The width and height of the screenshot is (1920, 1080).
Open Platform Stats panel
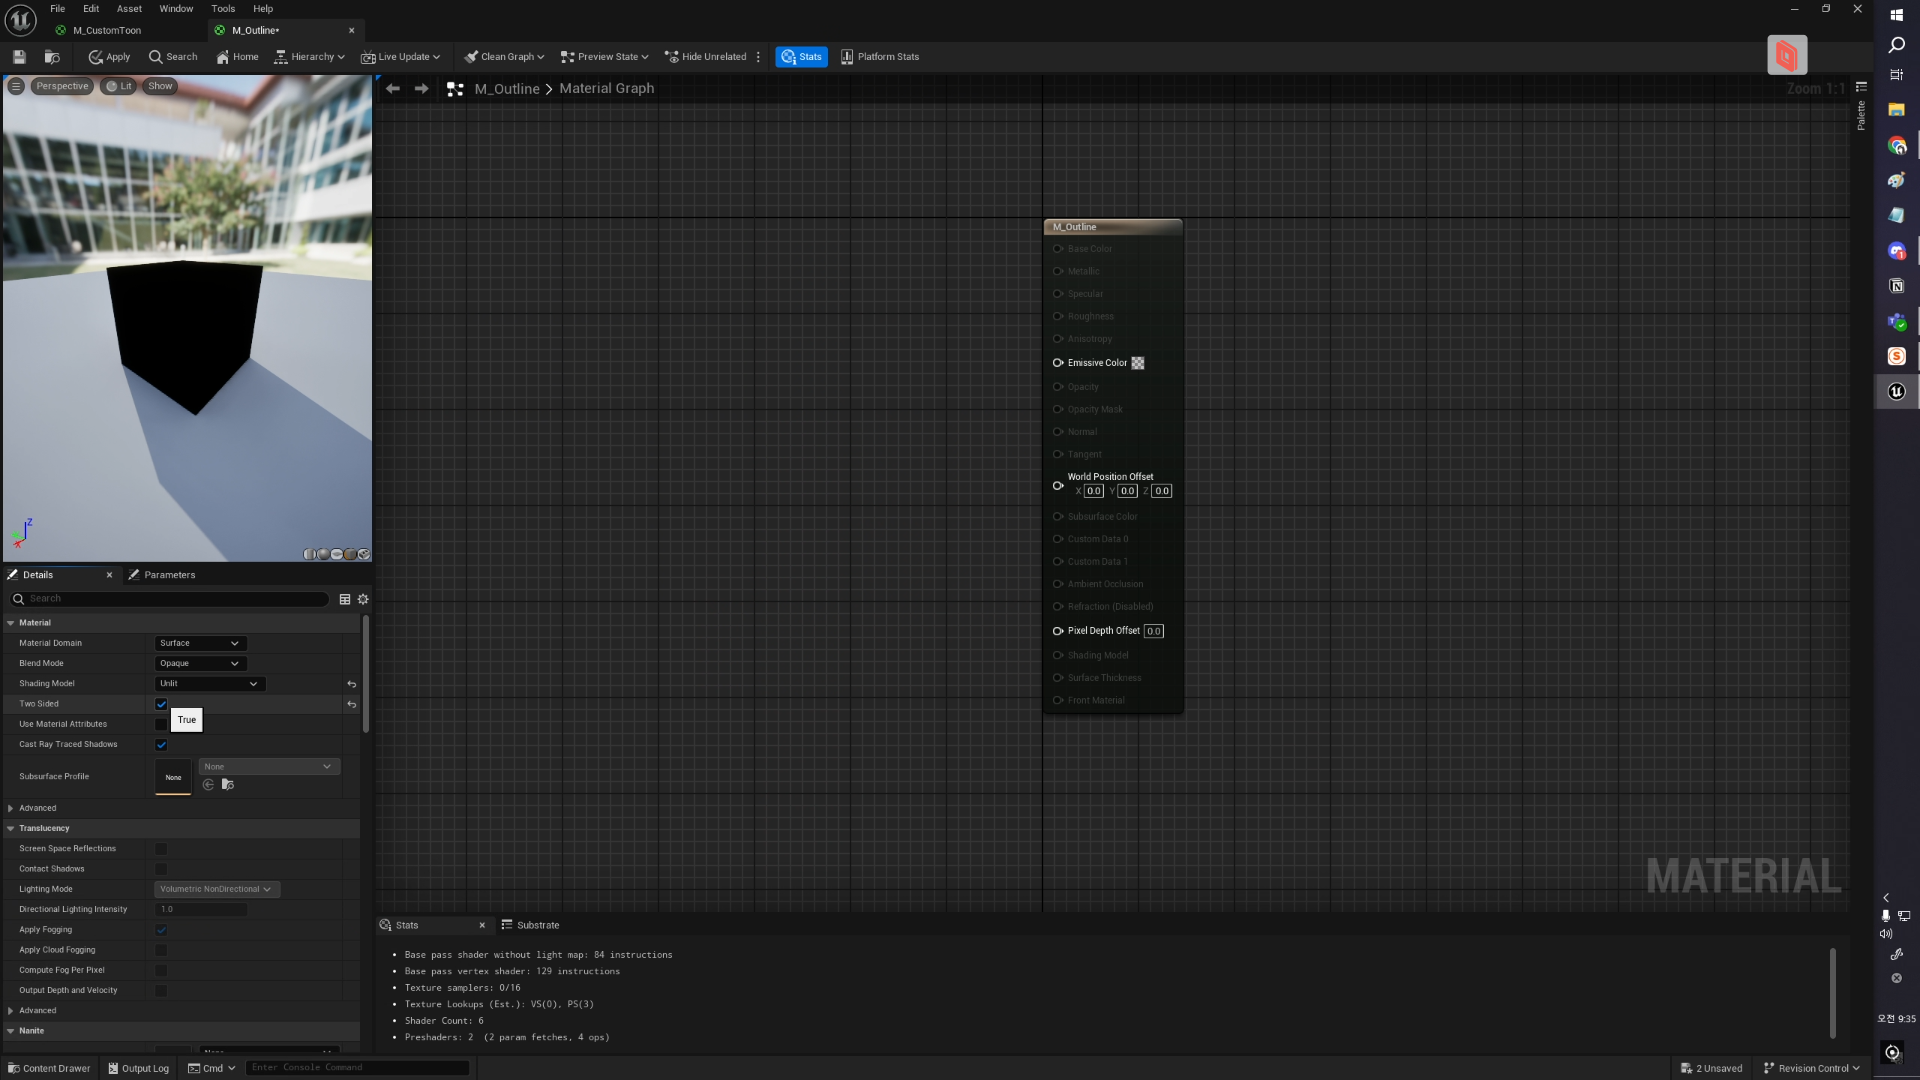point(879,57)
